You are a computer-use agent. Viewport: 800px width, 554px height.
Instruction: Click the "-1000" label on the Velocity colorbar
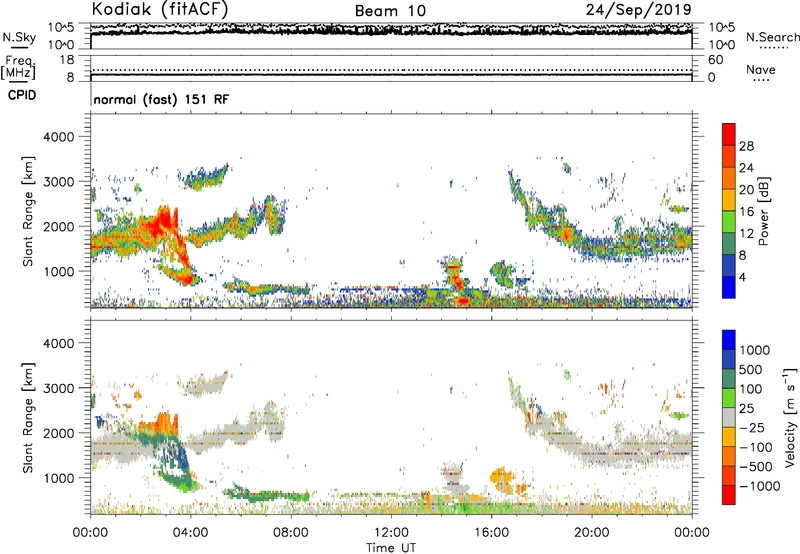[760, 486]
